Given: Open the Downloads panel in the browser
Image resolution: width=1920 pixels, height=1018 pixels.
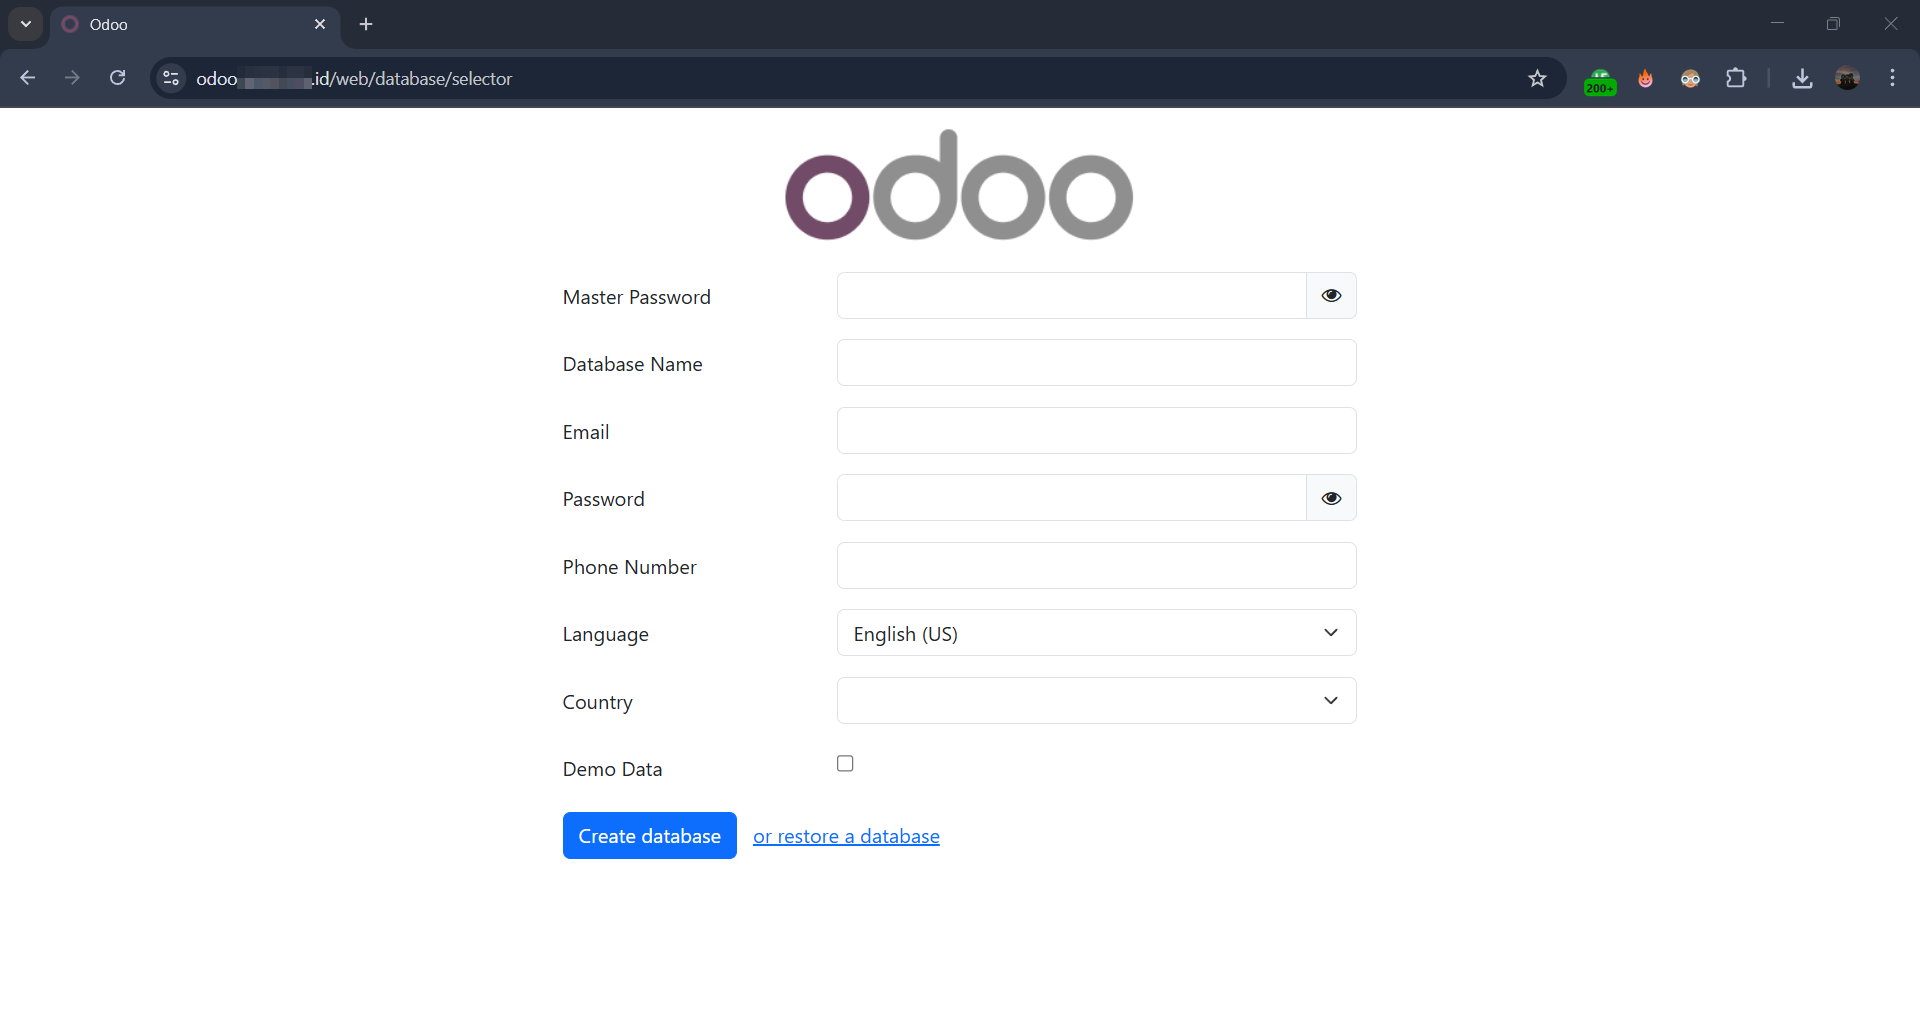Looking at the screenshot, I should (1802, 78).
